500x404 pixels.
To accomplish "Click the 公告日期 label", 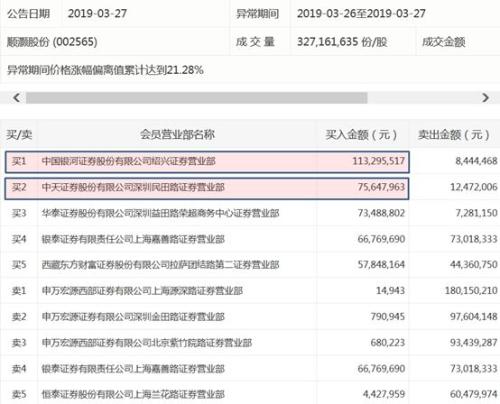I will tap(29, 14).
